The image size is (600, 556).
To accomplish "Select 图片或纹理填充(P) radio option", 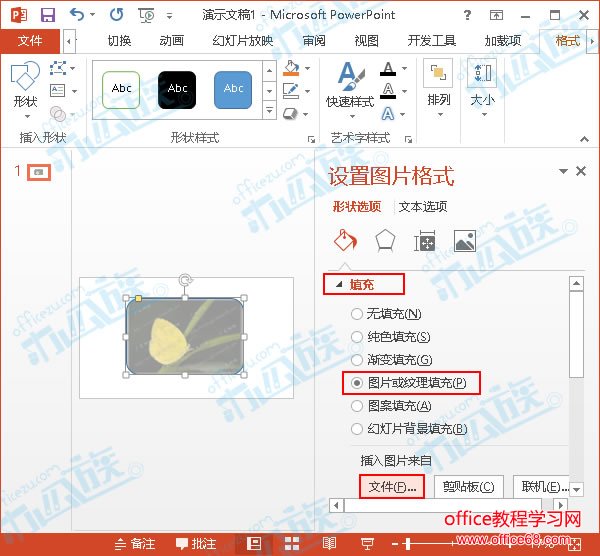I will tap(409, 383).
